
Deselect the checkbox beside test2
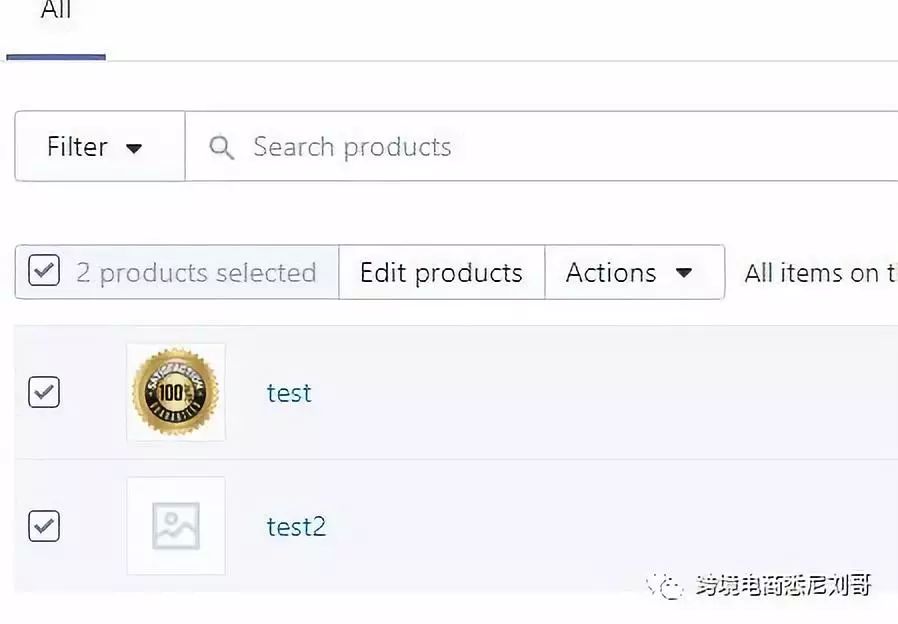[43, 526]
